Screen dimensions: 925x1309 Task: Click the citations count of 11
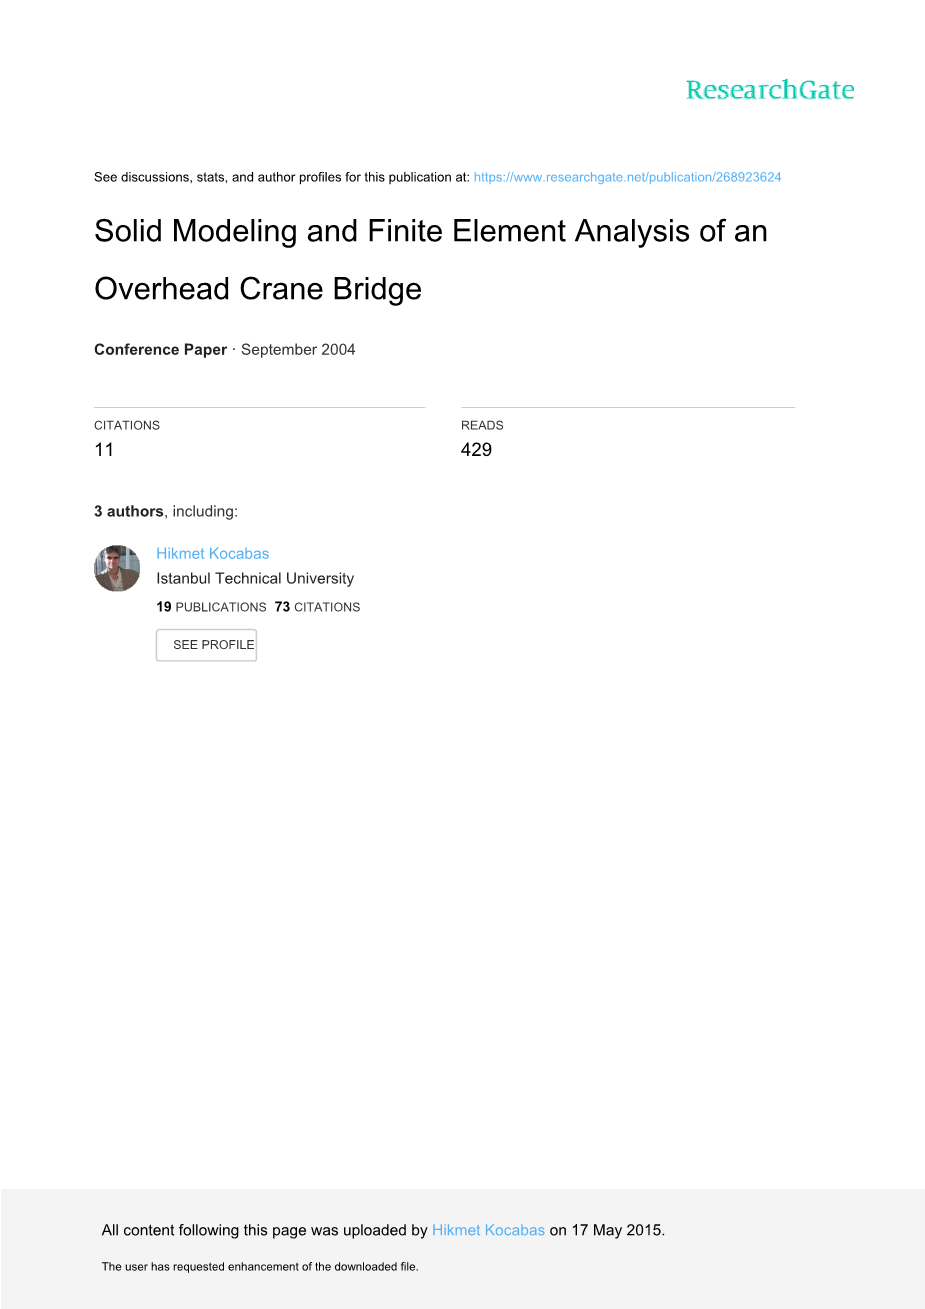click(104, 449)
